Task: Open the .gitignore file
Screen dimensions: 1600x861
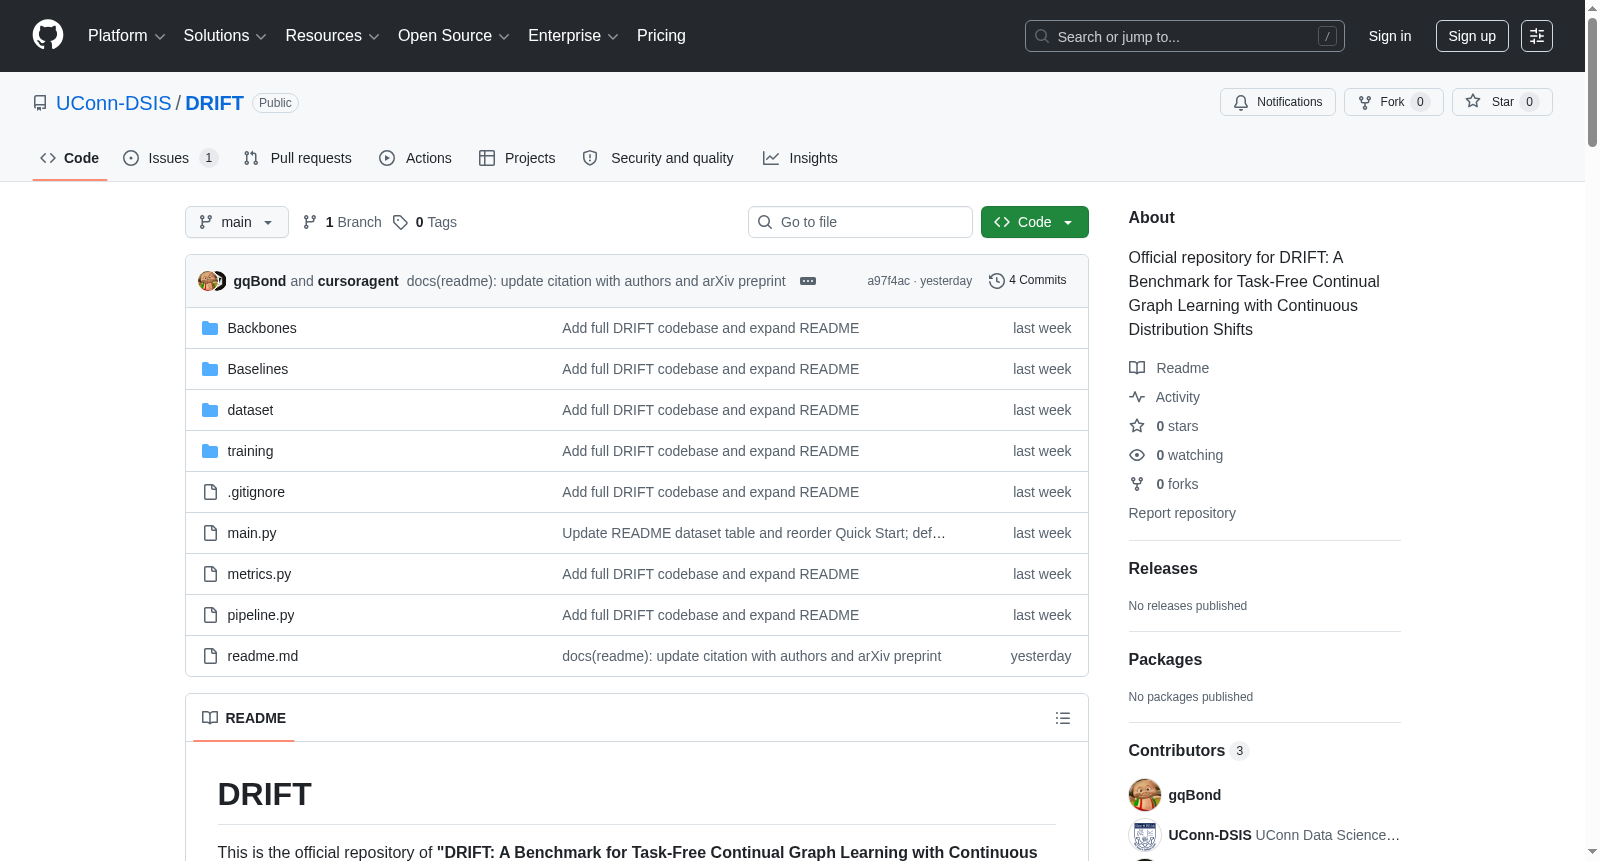Action: [256, 492]
